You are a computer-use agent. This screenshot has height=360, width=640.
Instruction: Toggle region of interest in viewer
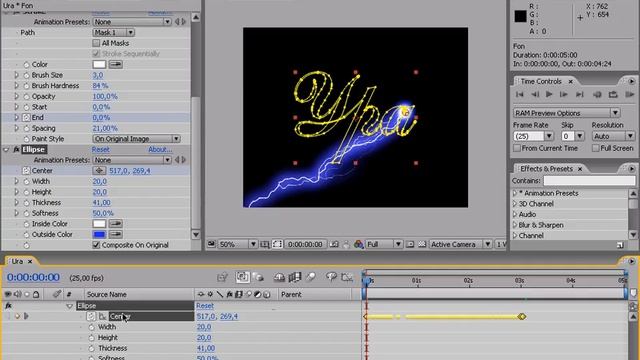pos(410,244)
